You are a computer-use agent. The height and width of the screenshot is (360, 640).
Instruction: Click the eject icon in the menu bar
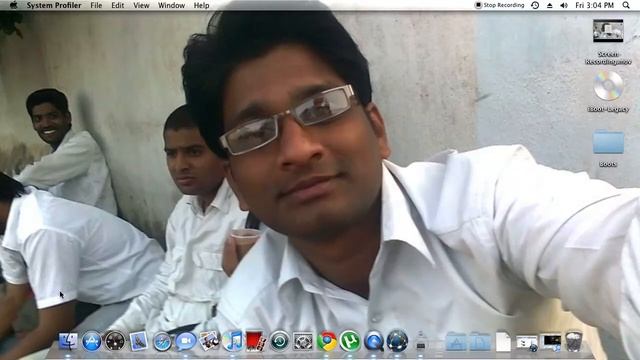(x=550, y=5)
